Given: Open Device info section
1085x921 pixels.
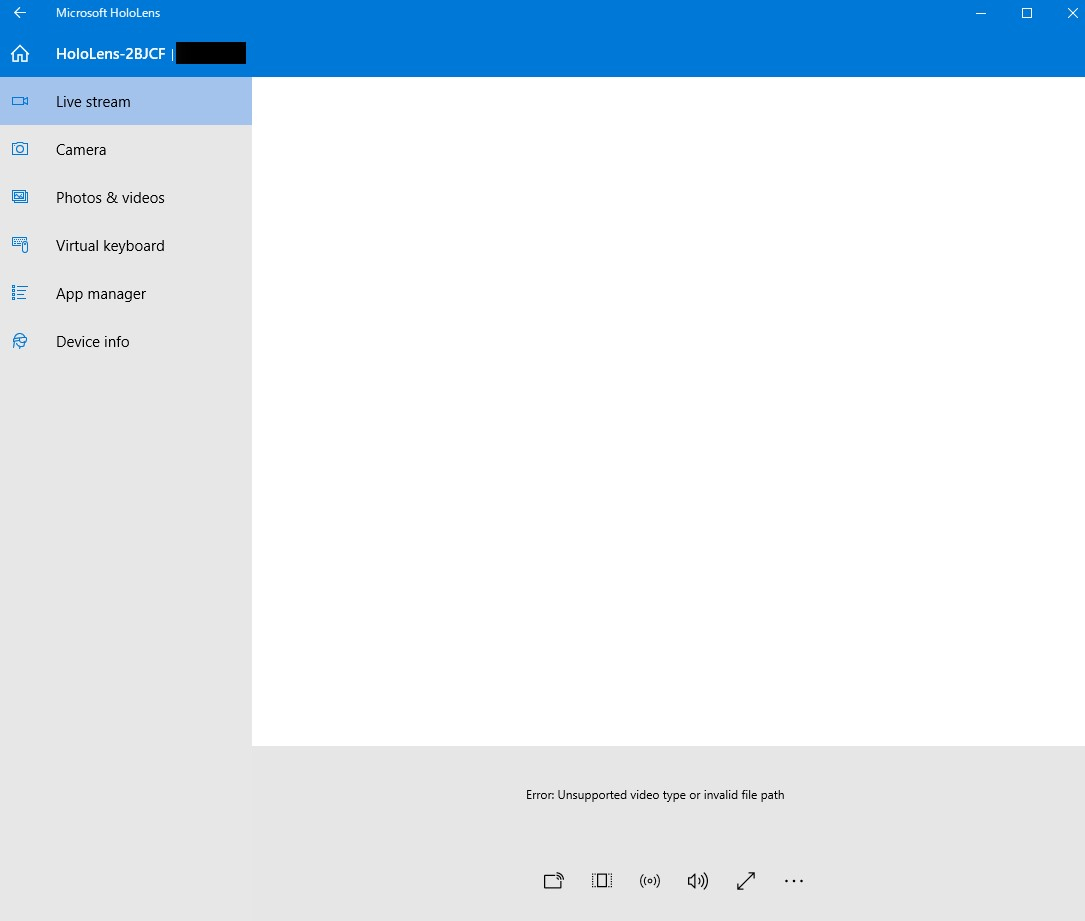Looking at the screenshot, I should point(126,341).
